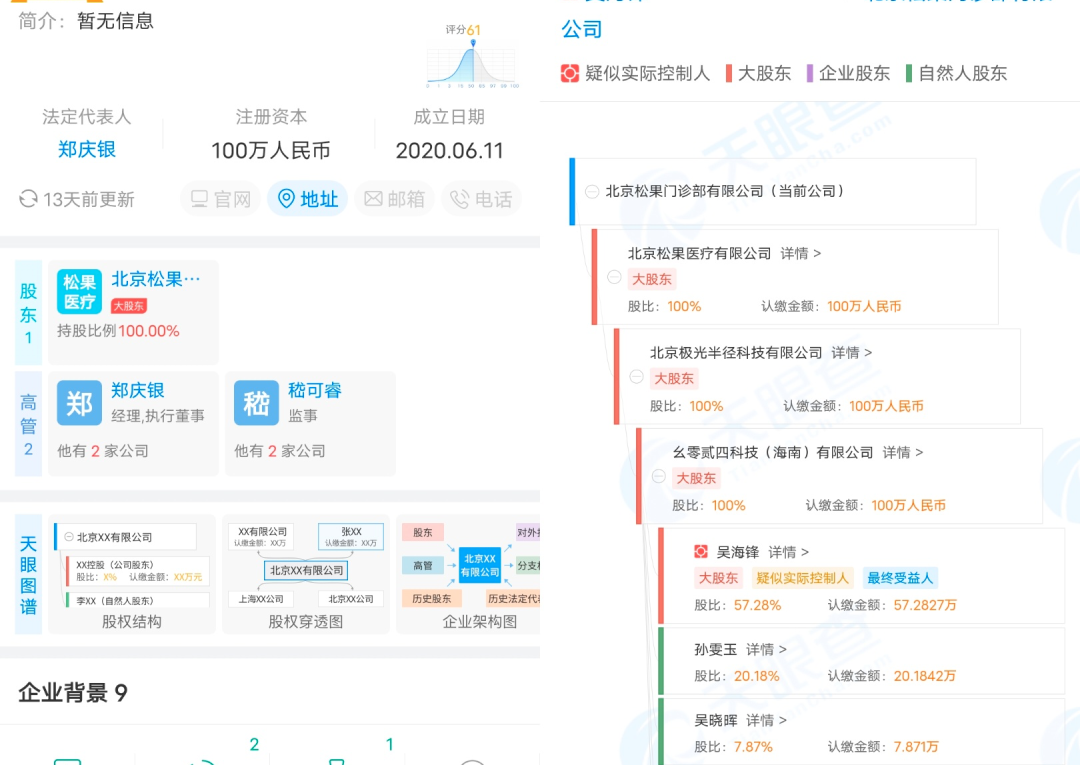The image size is (1080, 765).
Task: Open the 地址 location button
Action: point(307,199)
